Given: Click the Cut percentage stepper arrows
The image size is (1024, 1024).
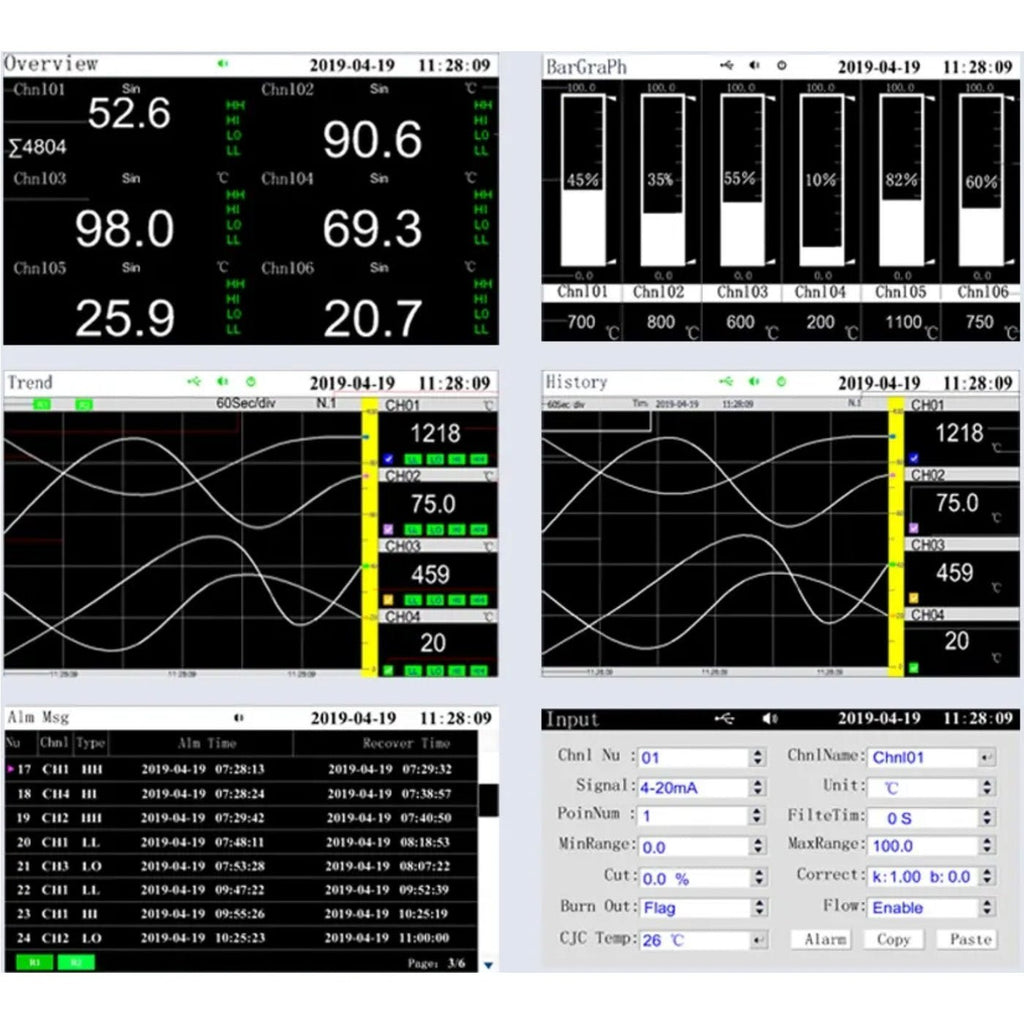Looking at the screenshot, I should (758, 878).
